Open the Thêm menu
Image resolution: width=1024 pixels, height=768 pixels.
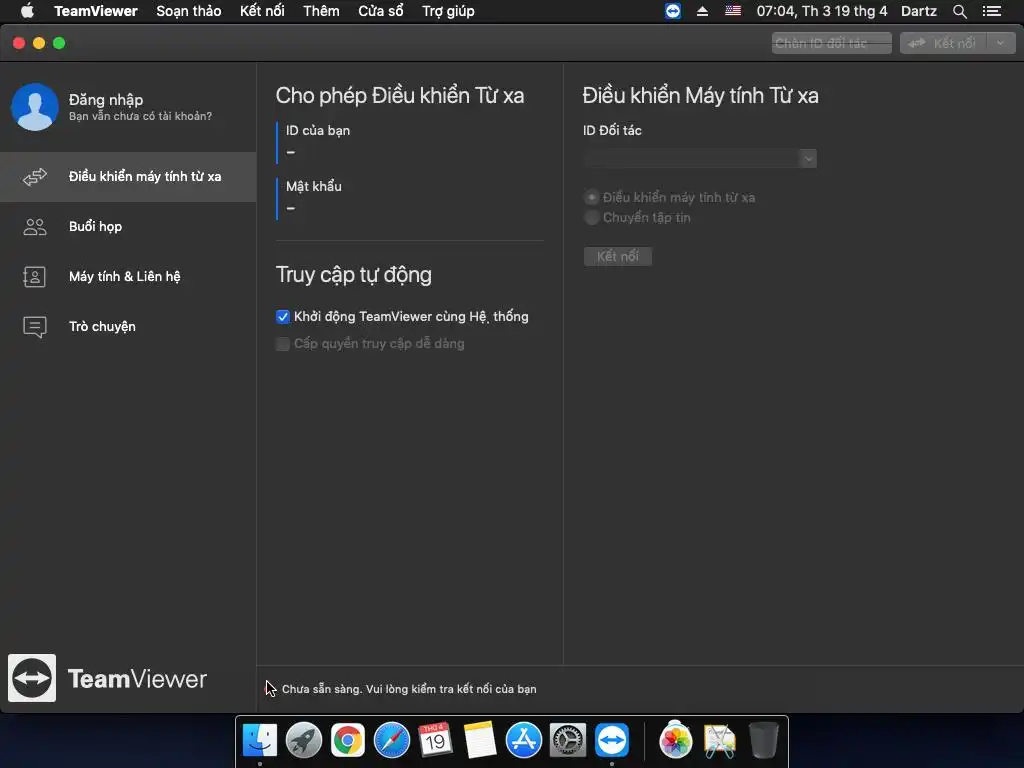point(321,11)
